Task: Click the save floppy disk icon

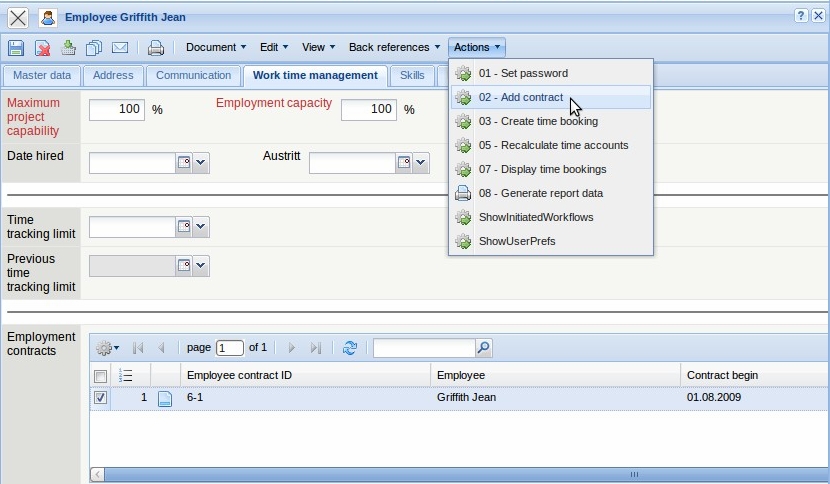Action: tap(16, 47)
